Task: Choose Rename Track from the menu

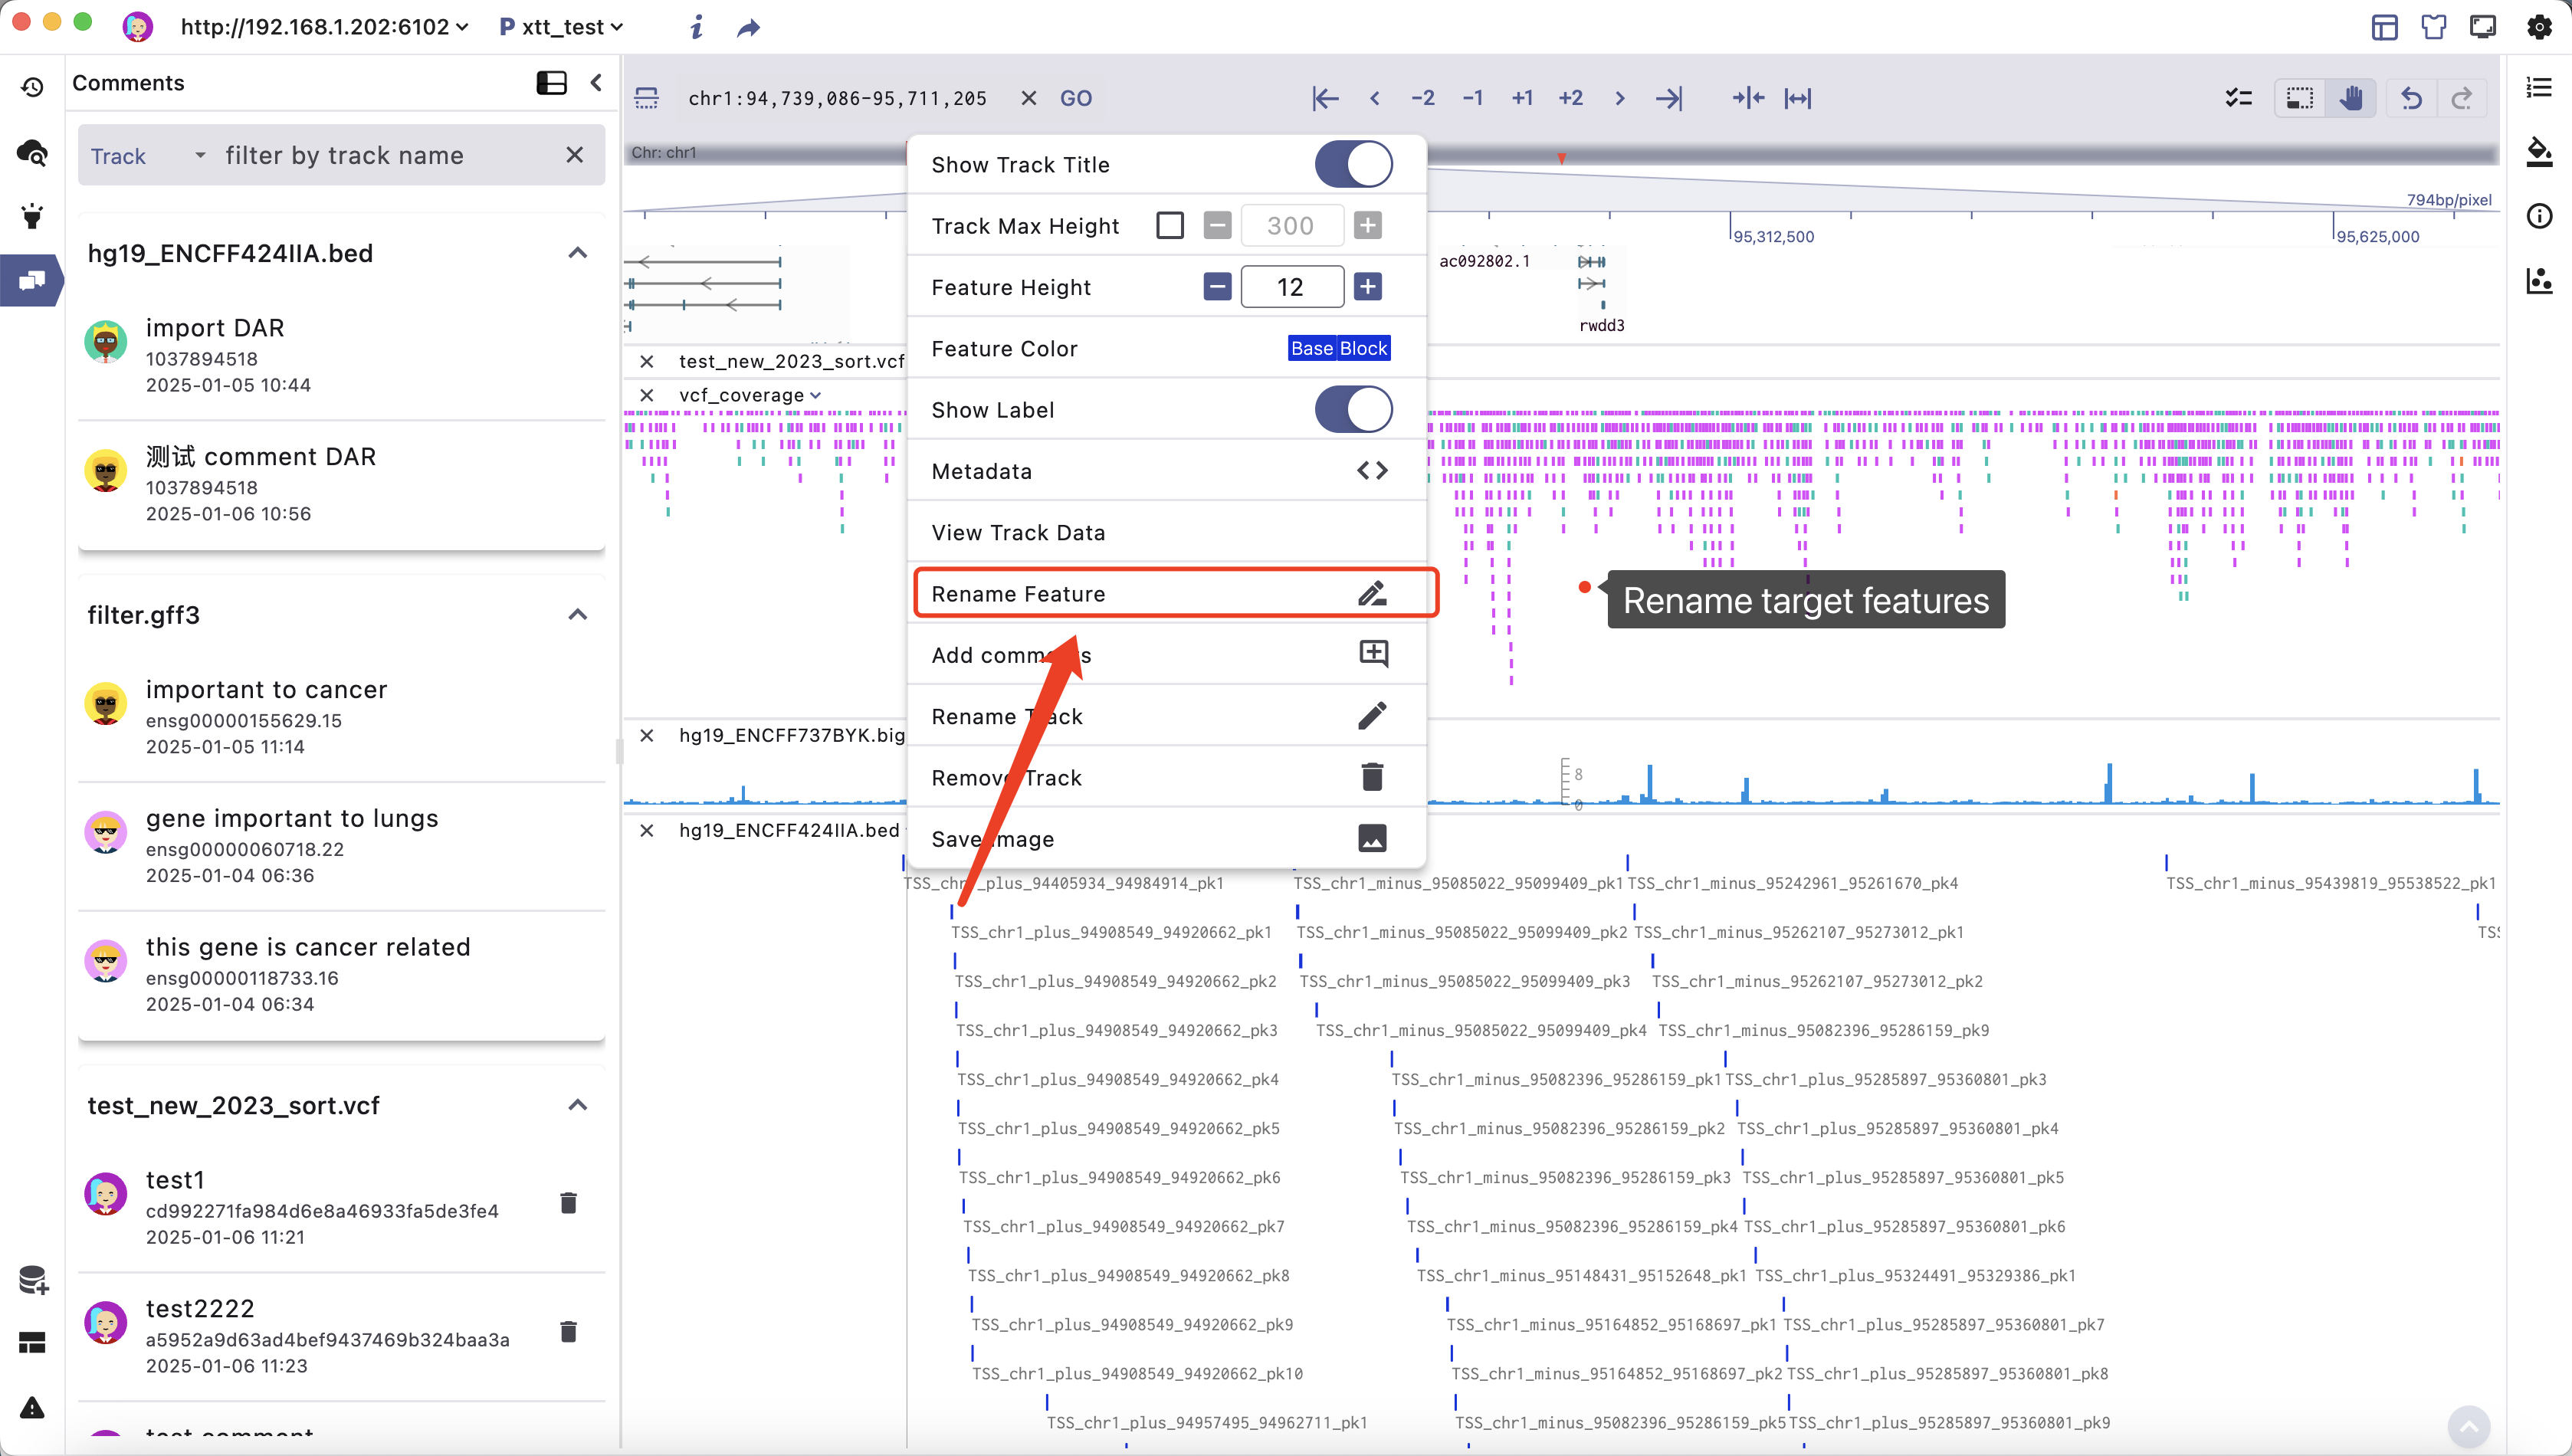Action: (x=1166, y=716)
